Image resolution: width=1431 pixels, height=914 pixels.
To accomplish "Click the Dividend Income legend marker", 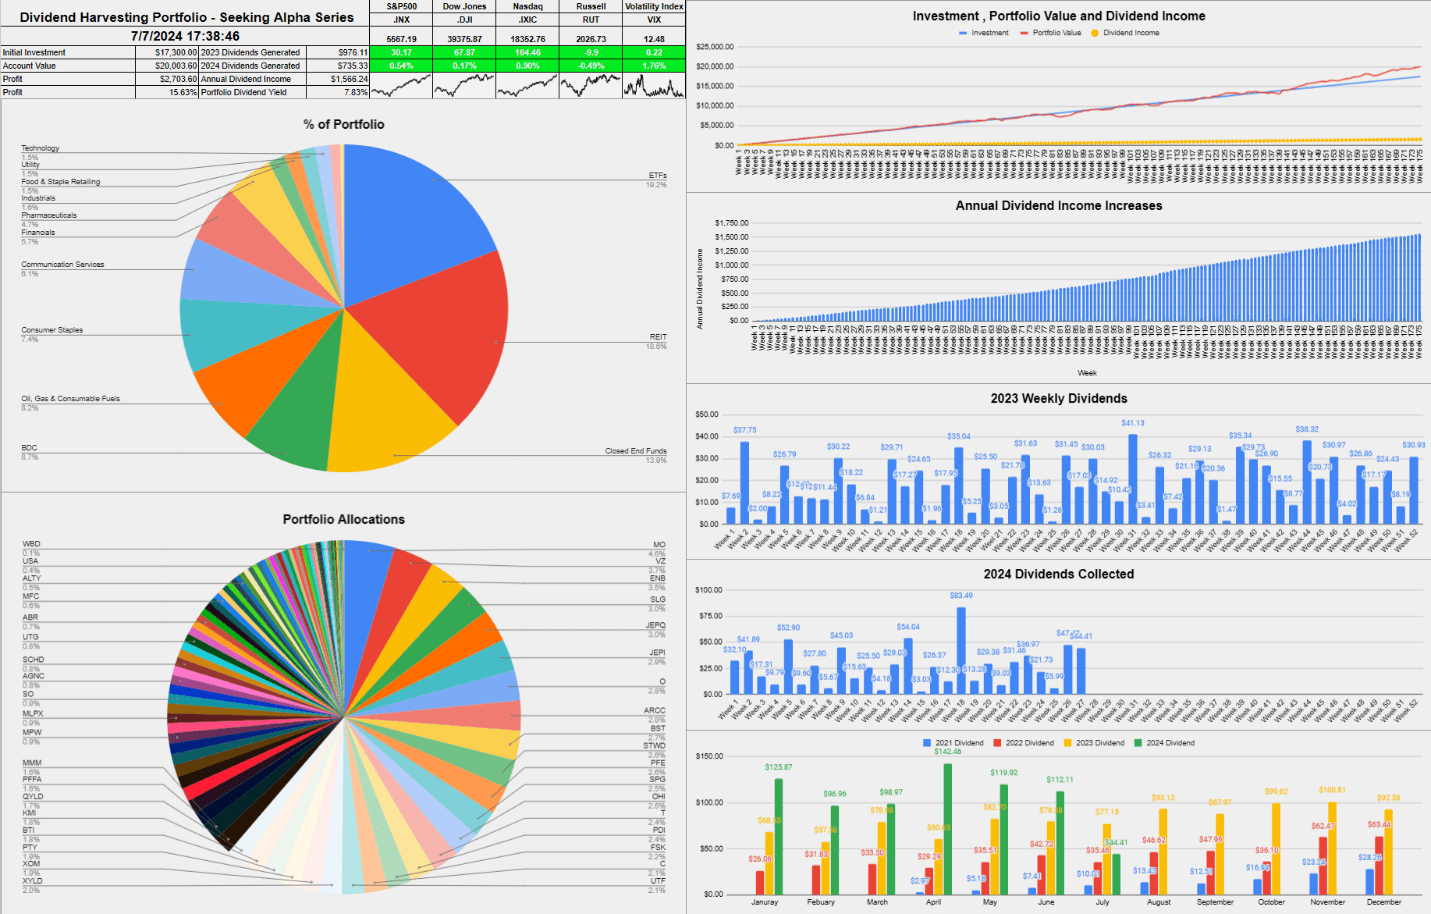I will click(1095, 33).
